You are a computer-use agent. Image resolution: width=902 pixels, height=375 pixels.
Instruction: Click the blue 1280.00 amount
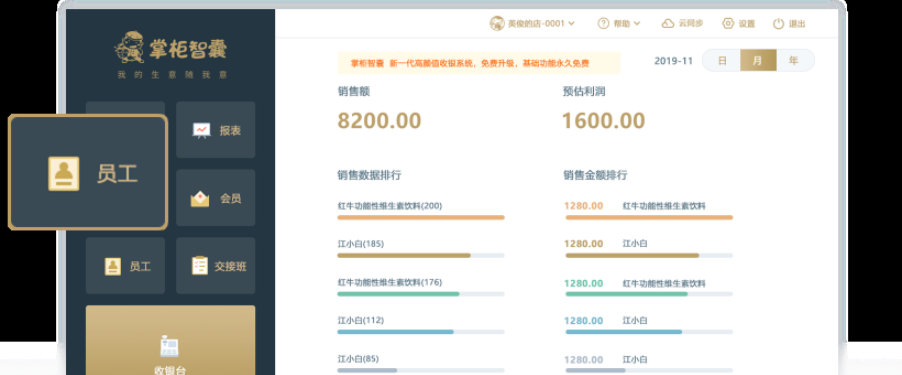click(x=583, y=321)
